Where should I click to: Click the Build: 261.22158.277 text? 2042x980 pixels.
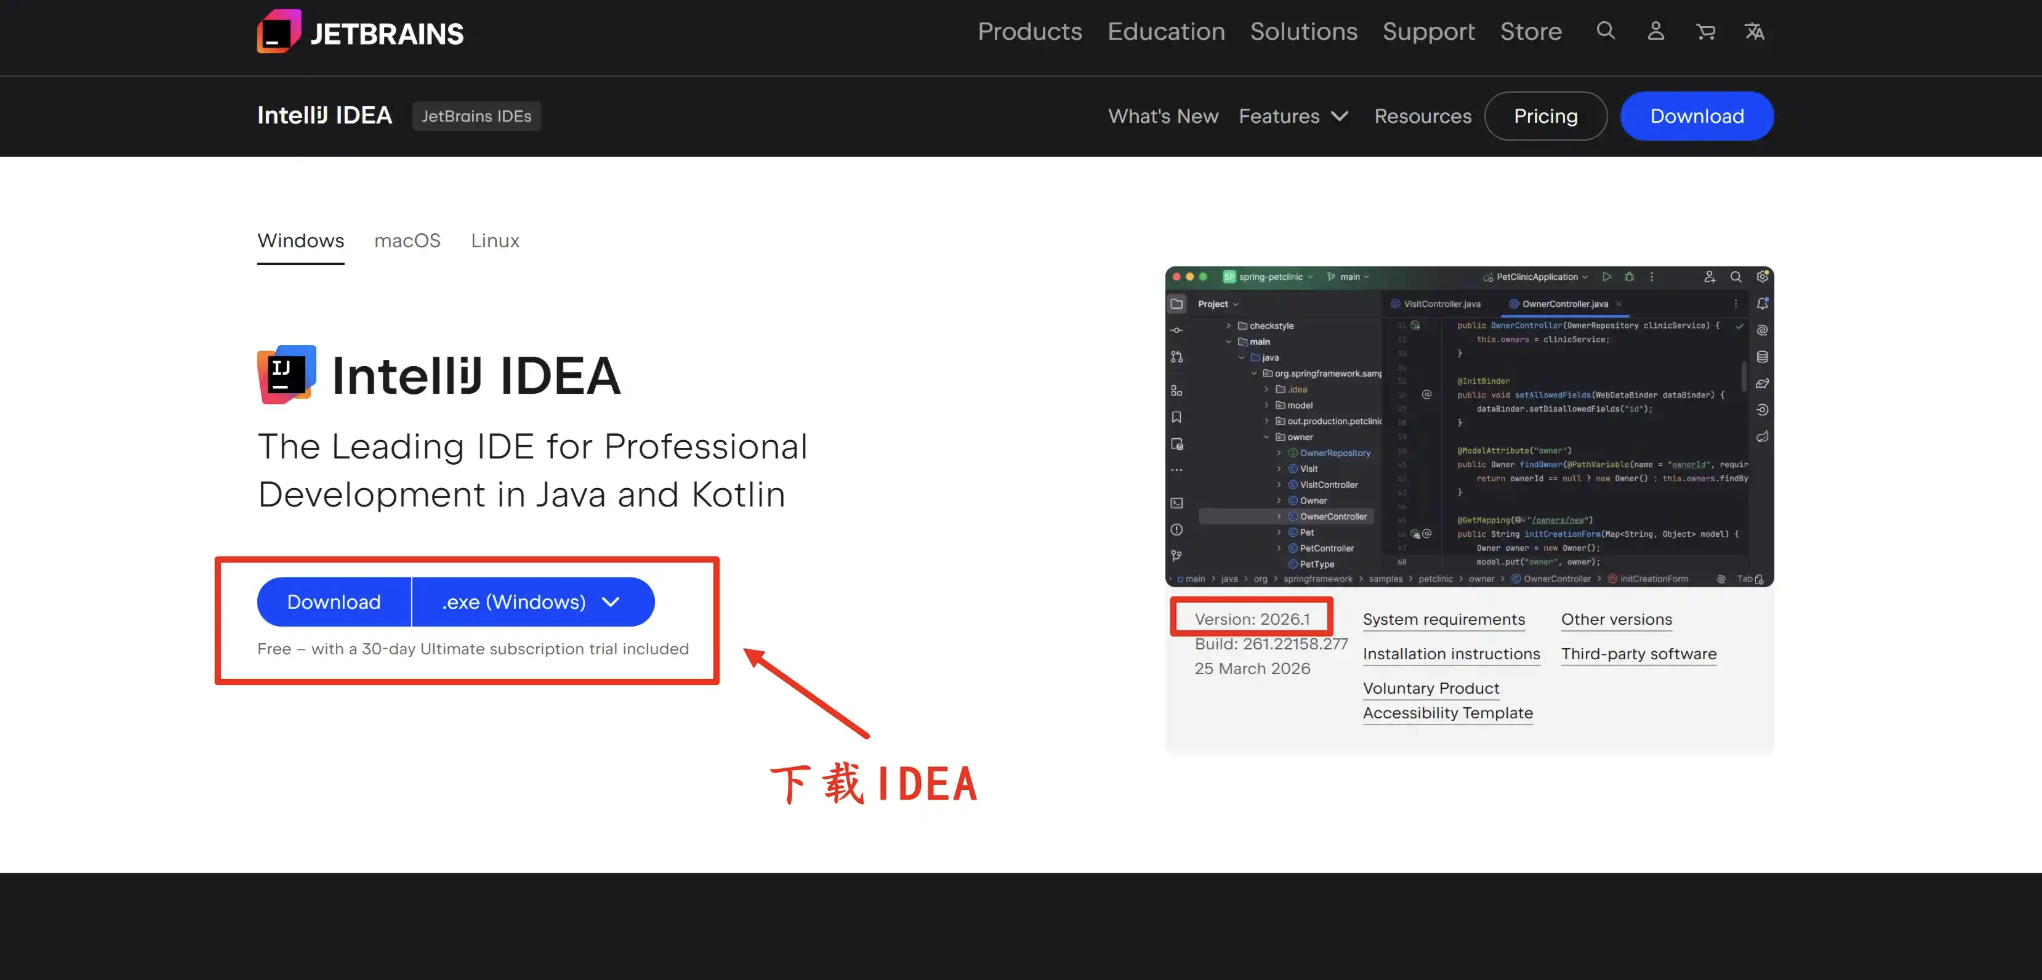point(1271,644)
